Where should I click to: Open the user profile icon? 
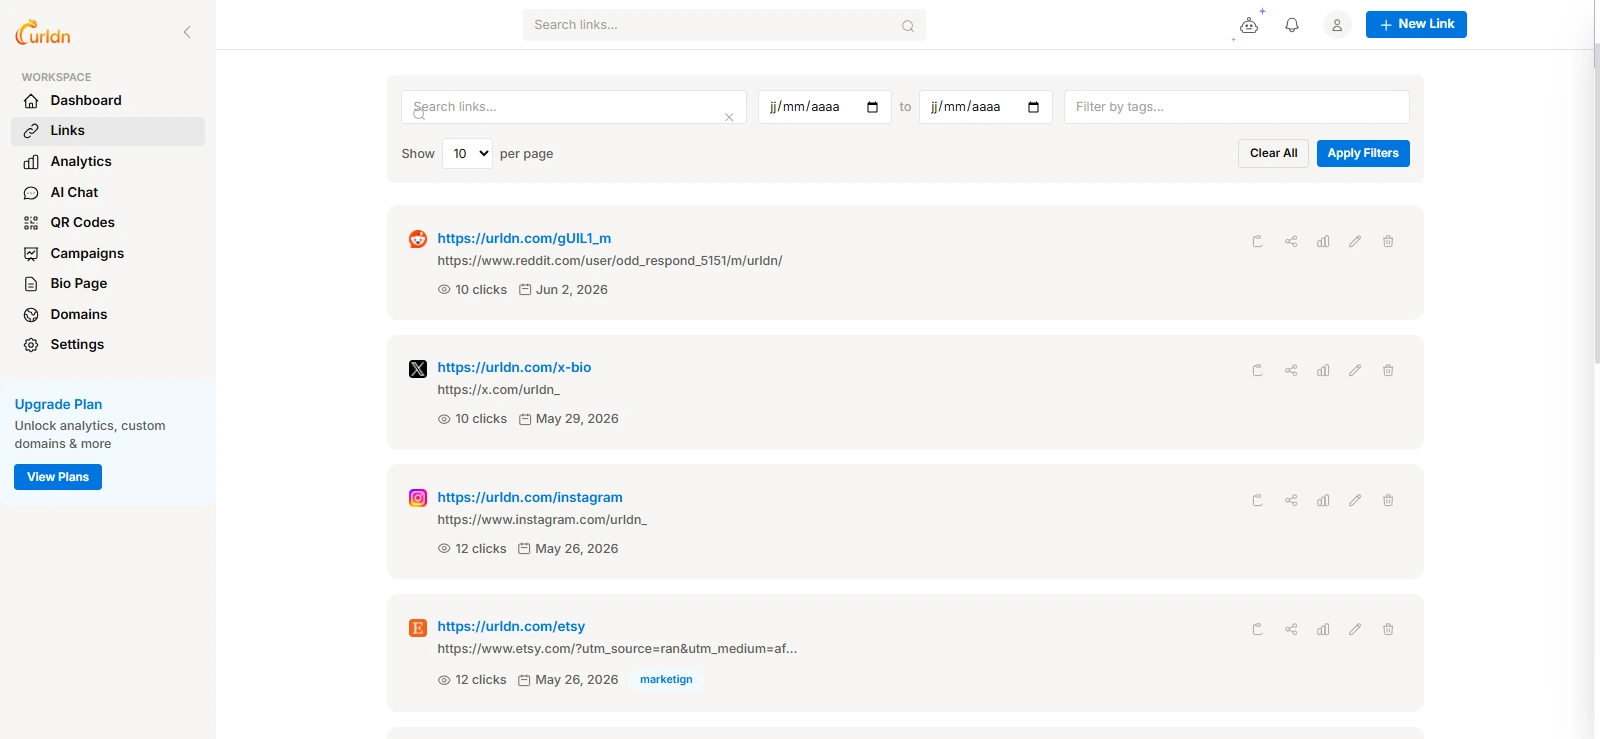click(x=1337, y=25)
